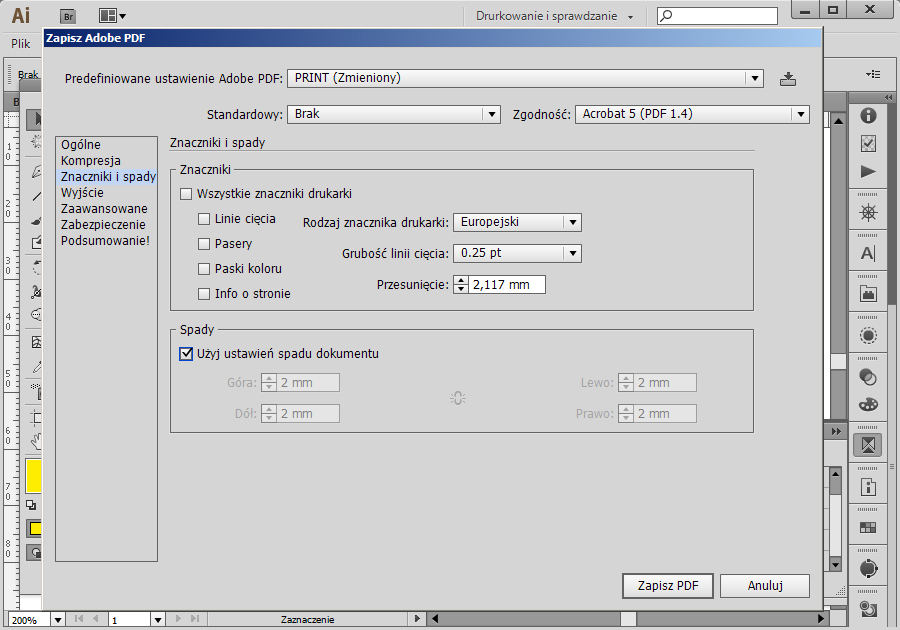Open the Info panel icon

pyautogui.click(x=868, y=115)
